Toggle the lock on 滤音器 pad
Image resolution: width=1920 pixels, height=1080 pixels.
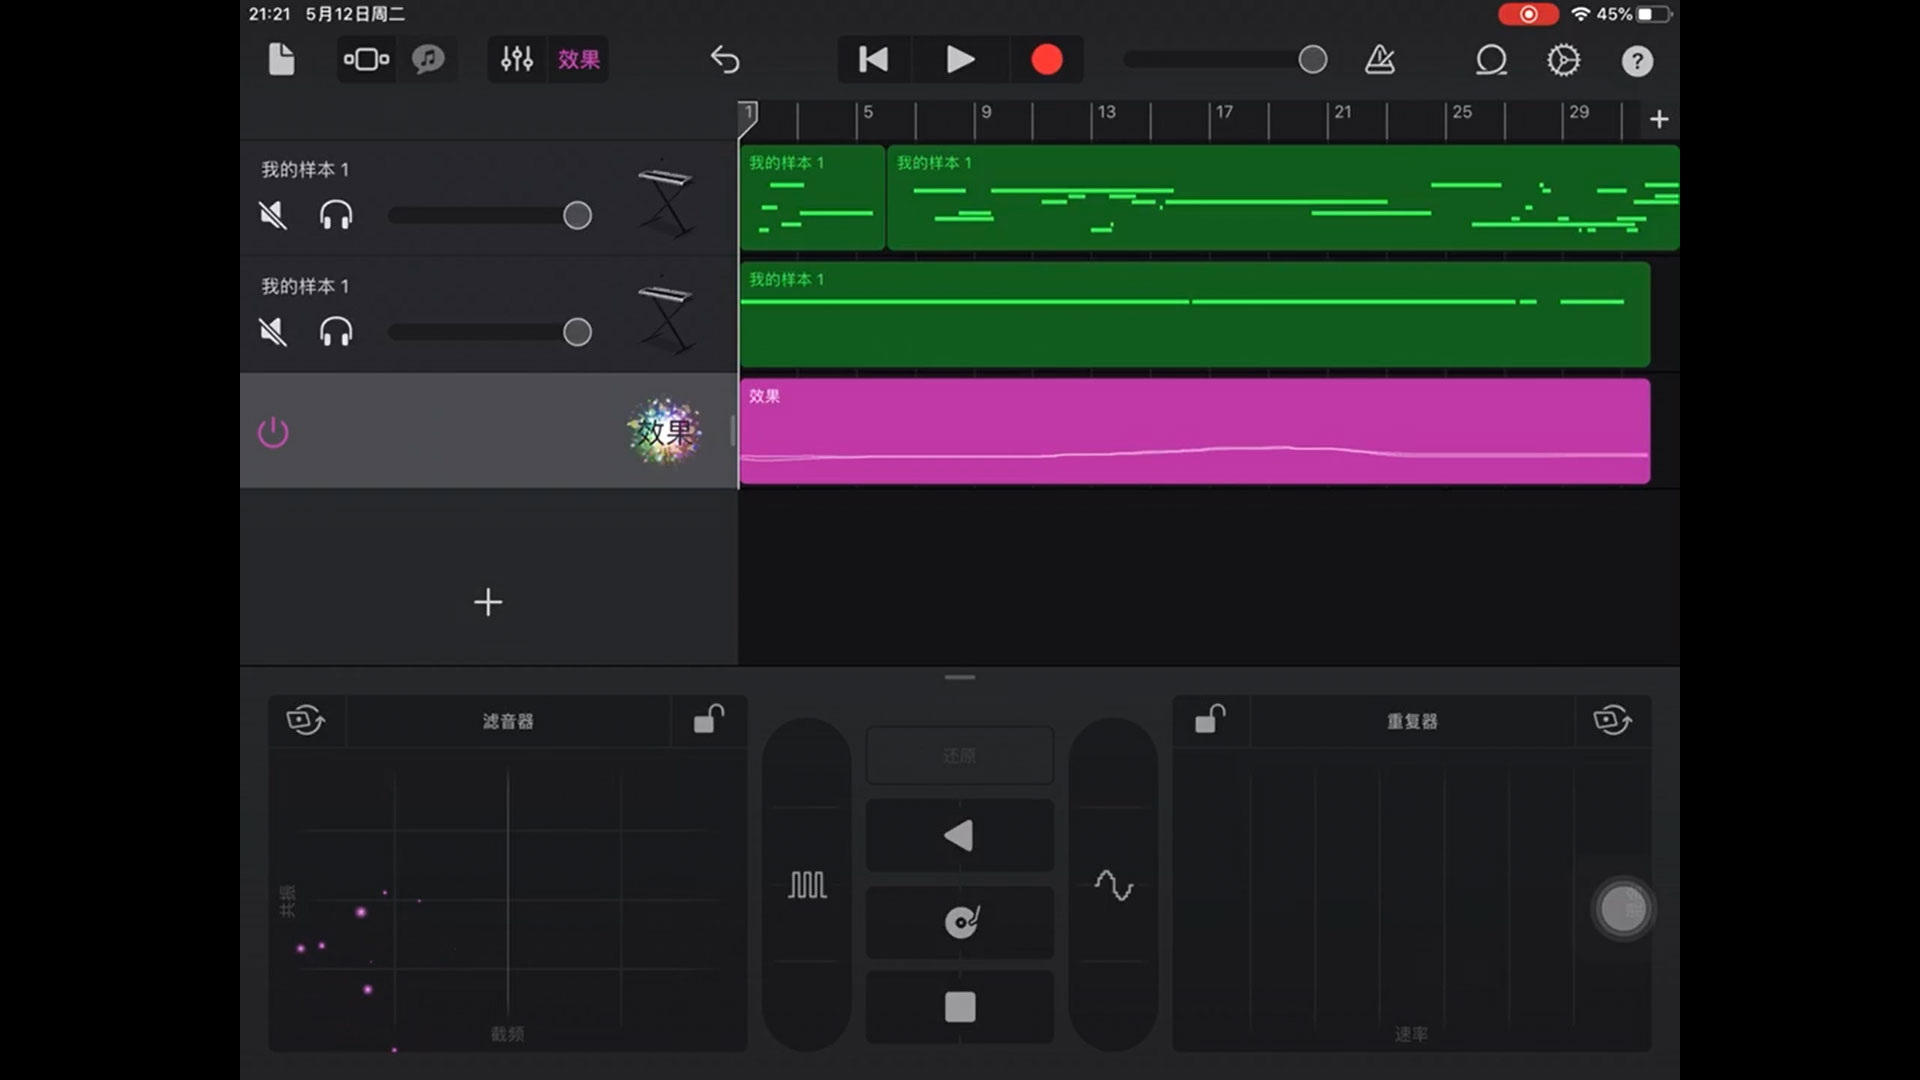point(709,719)
